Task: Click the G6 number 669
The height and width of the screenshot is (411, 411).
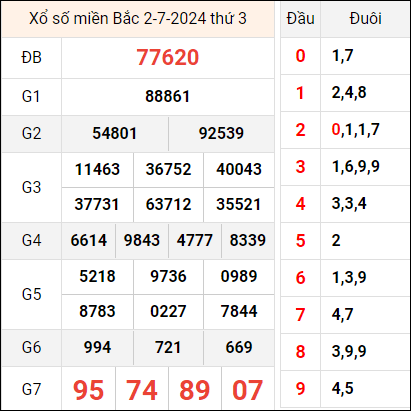Action: point(239,348)
